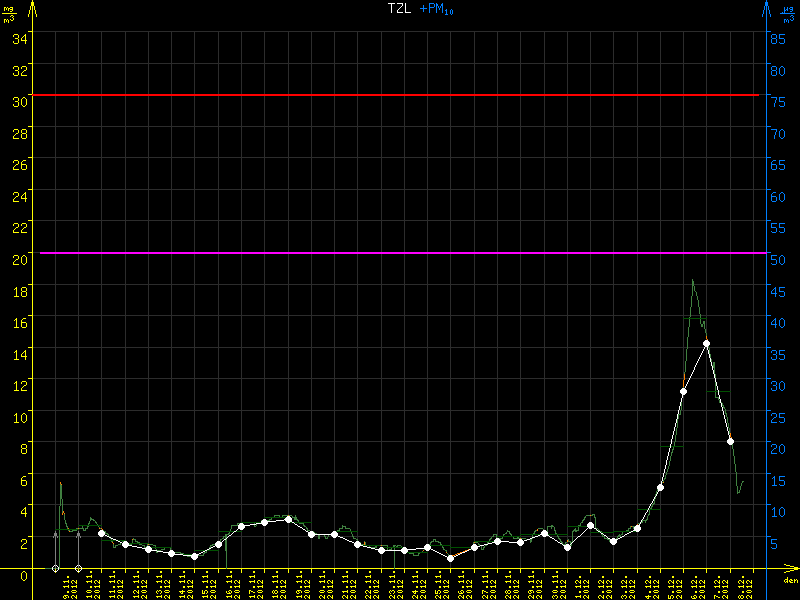
Task: Select the peak white data point on 6.12.2012
Action: (706, 343)
